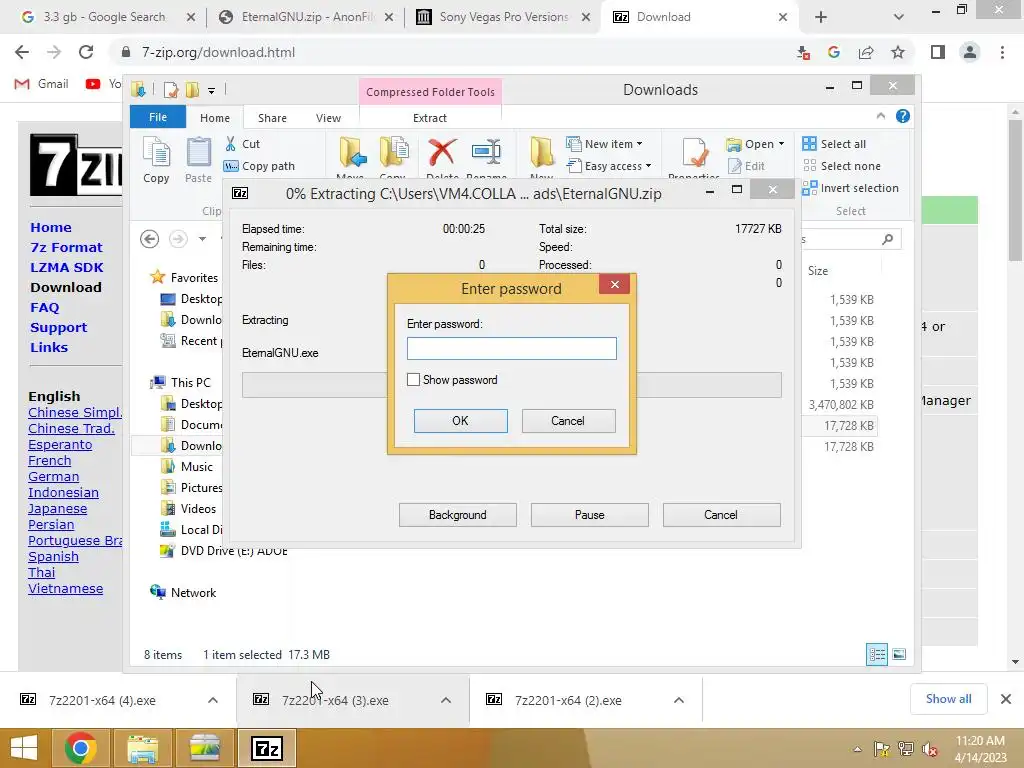Open options for 7z2201-x64 (3).exe download

click(446, 700)
